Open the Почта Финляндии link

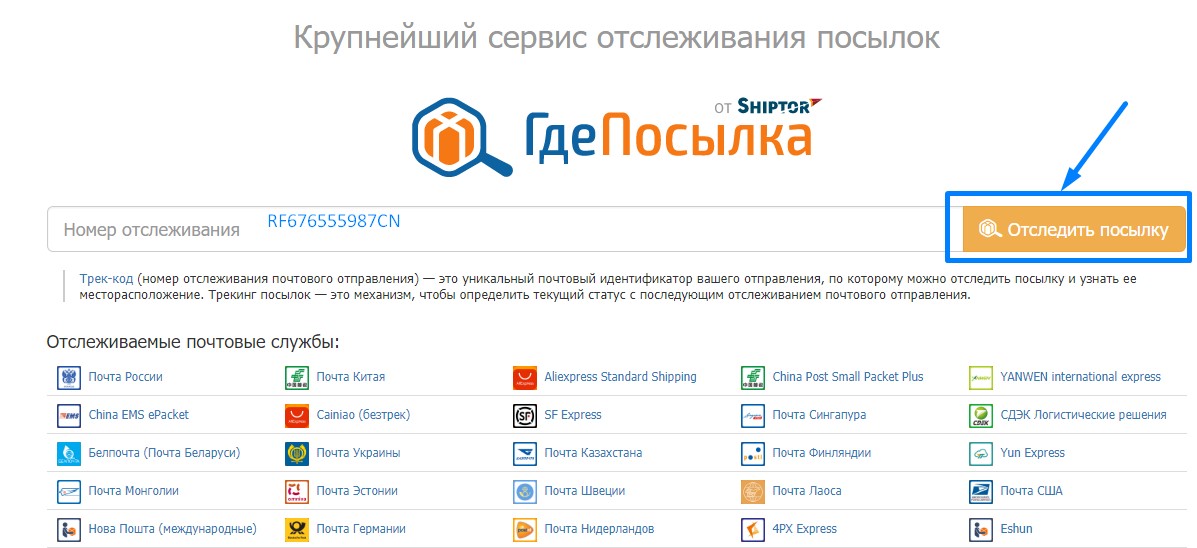point(821,453)
